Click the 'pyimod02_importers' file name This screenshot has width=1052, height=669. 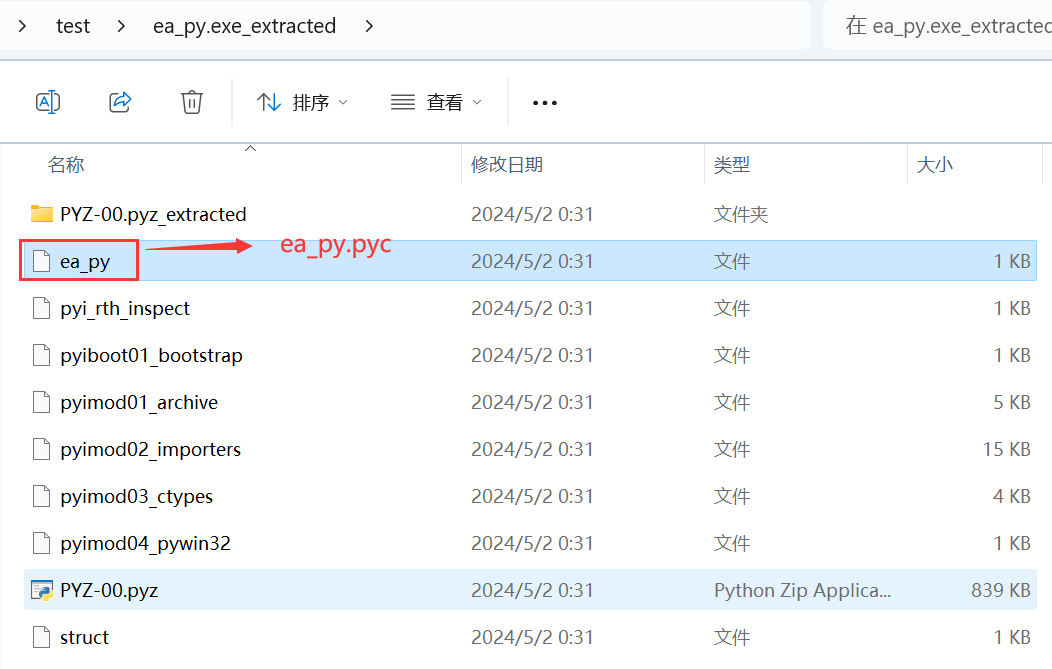pos(150,450)
